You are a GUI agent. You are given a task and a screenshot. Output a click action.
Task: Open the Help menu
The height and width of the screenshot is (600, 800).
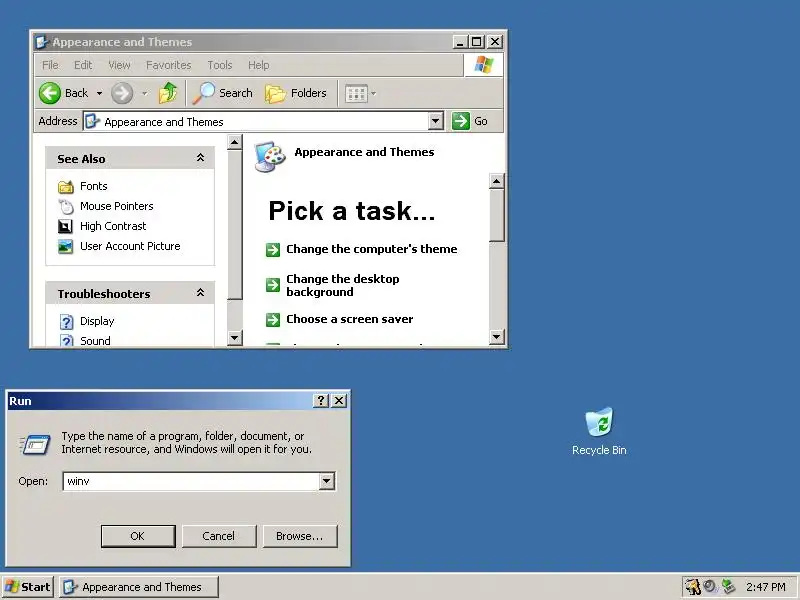(x=259, y=65)
